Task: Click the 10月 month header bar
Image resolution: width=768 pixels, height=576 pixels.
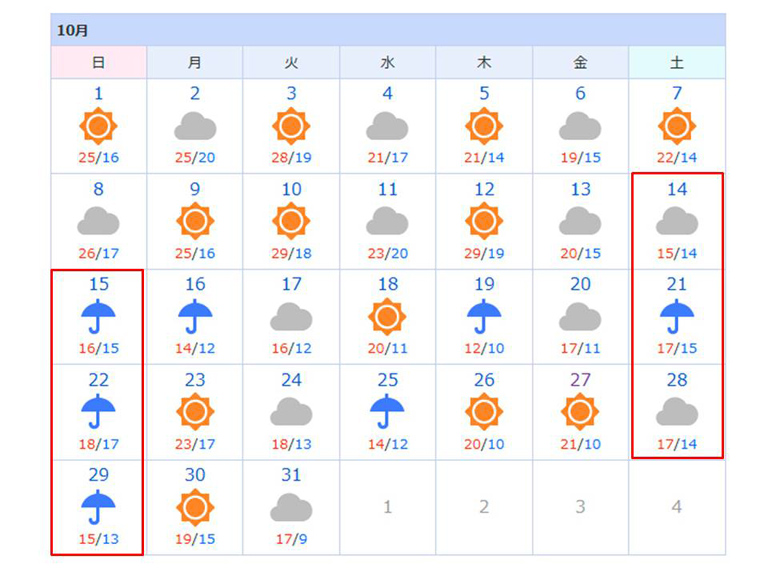Action: click(x=388, y=30)
